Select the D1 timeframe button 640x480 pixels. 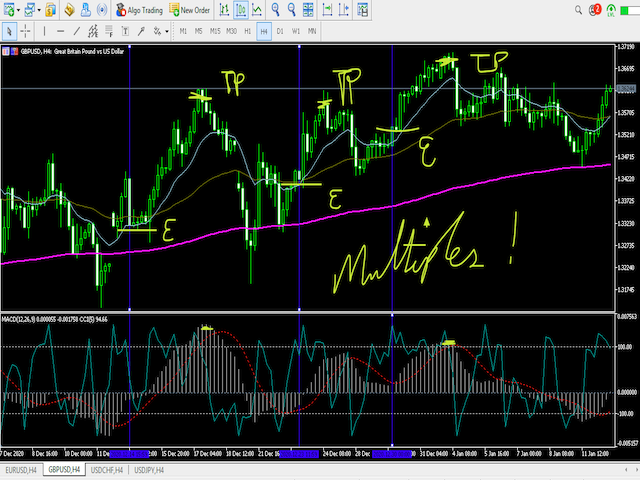tap(280, 31)
